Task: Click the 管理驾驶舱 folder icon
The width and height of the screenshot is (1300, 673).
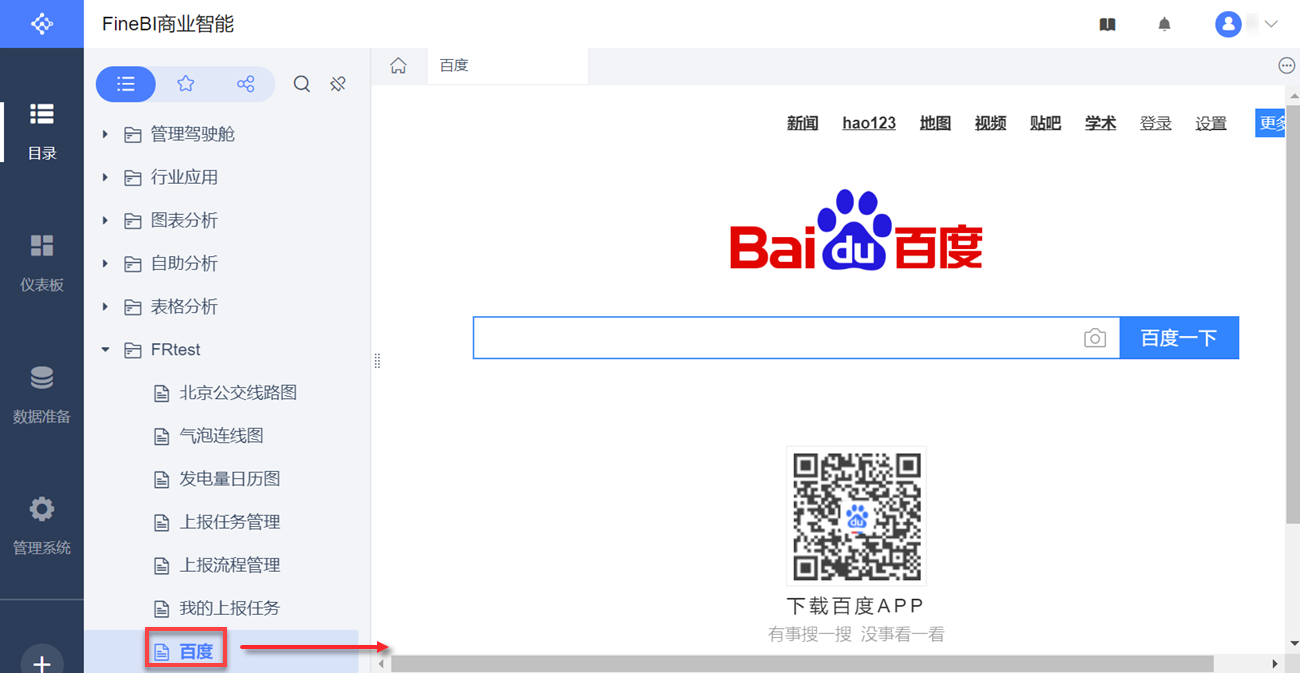Action: pyautogui.click(x=133, y=135)
